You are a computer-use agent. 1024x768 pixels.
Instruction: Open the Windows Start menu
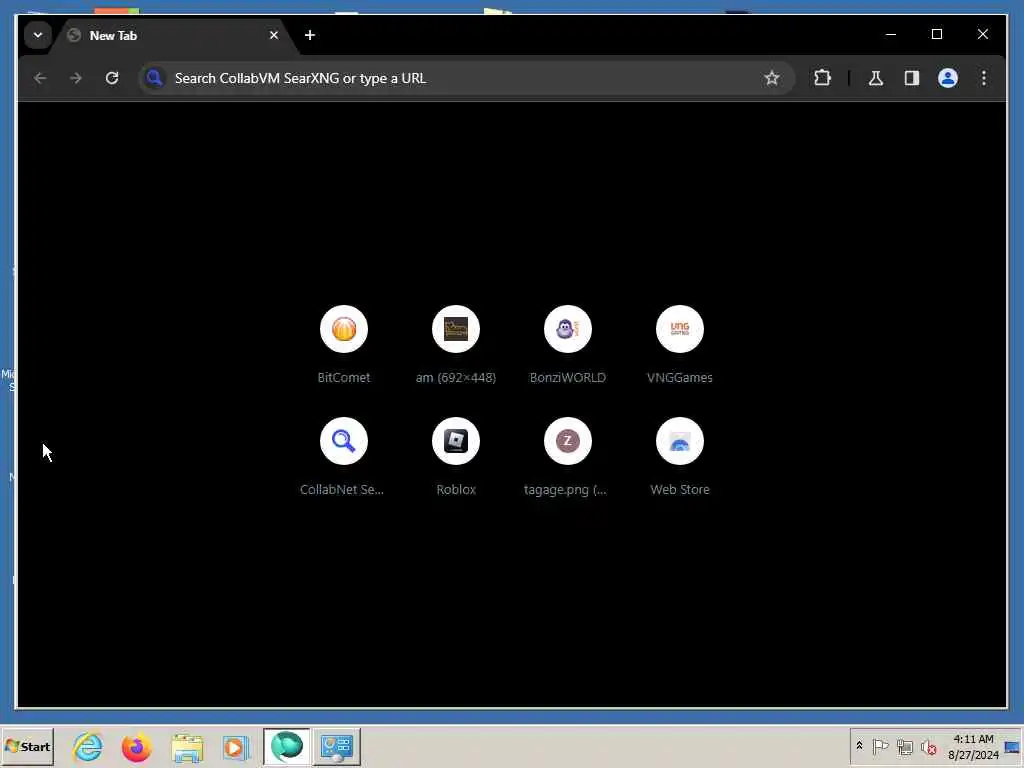[27, 746]
